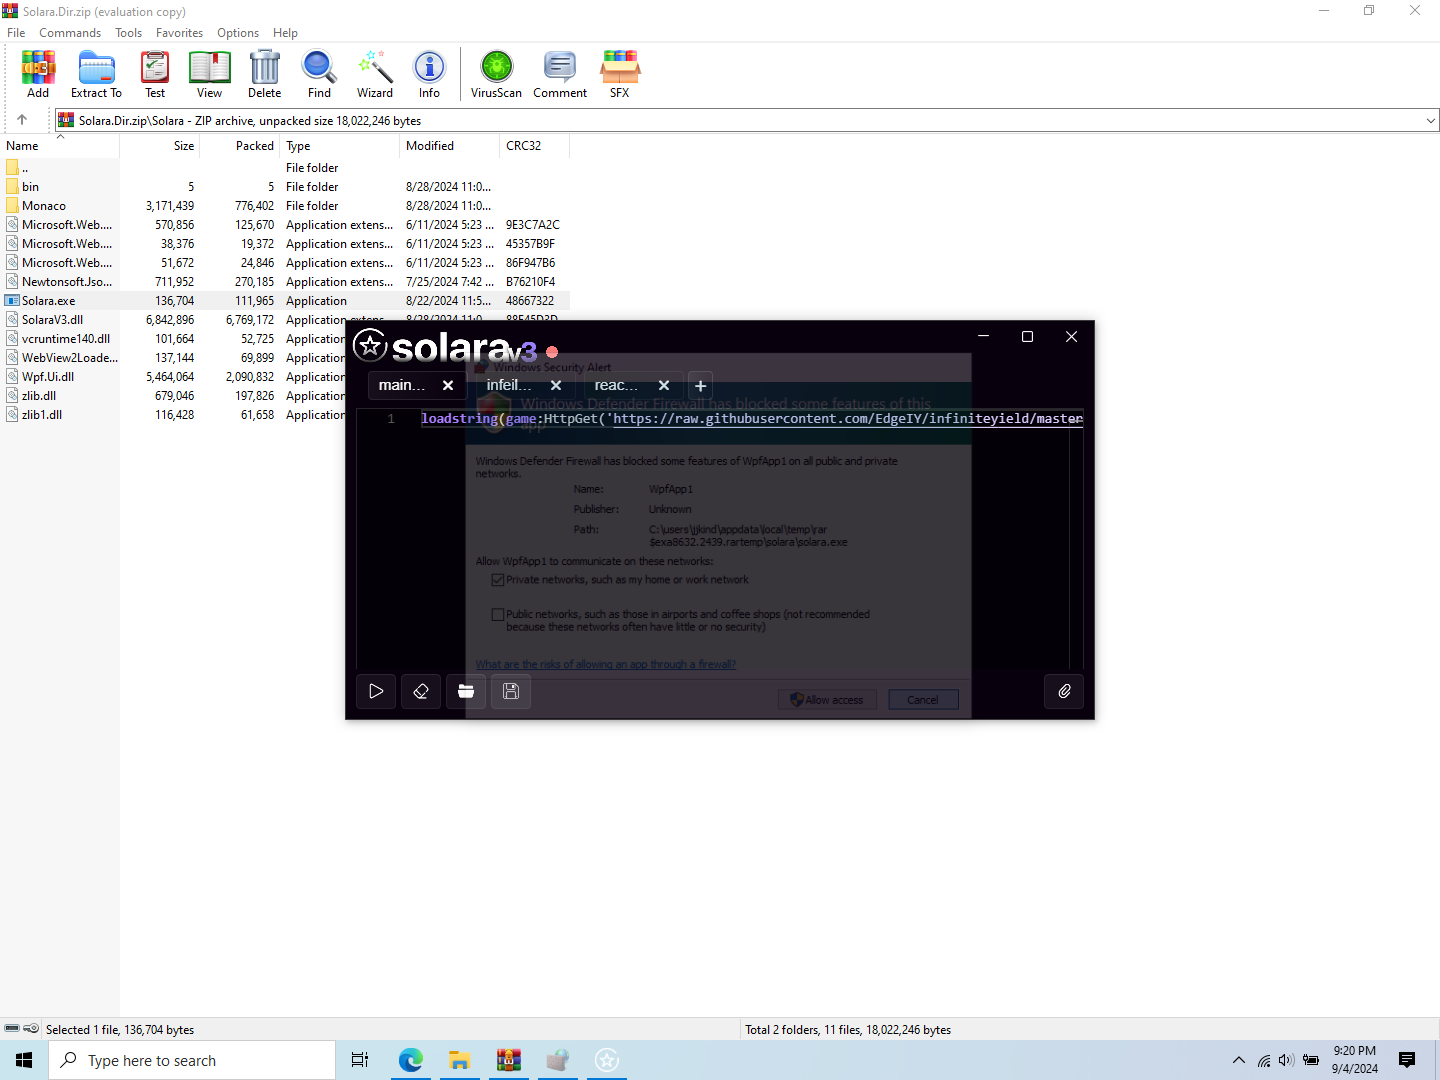
Task: Click the Test archive toolbar icon
Action: [x=155, y=74]
